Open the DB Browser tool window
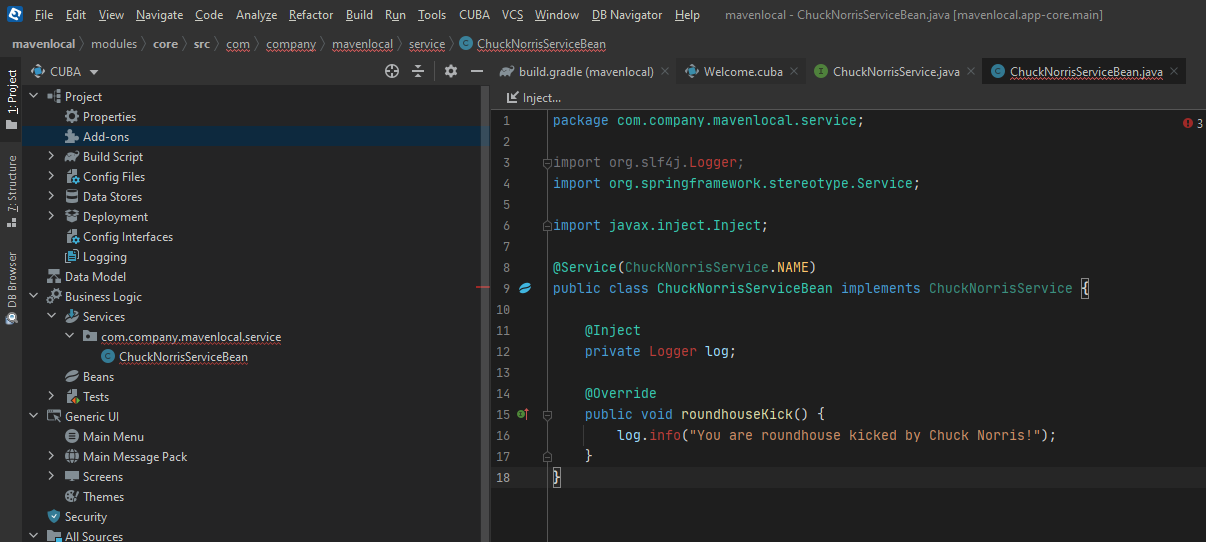The width and height of the screenshot is (1206, 542). (x=12, y=289)
